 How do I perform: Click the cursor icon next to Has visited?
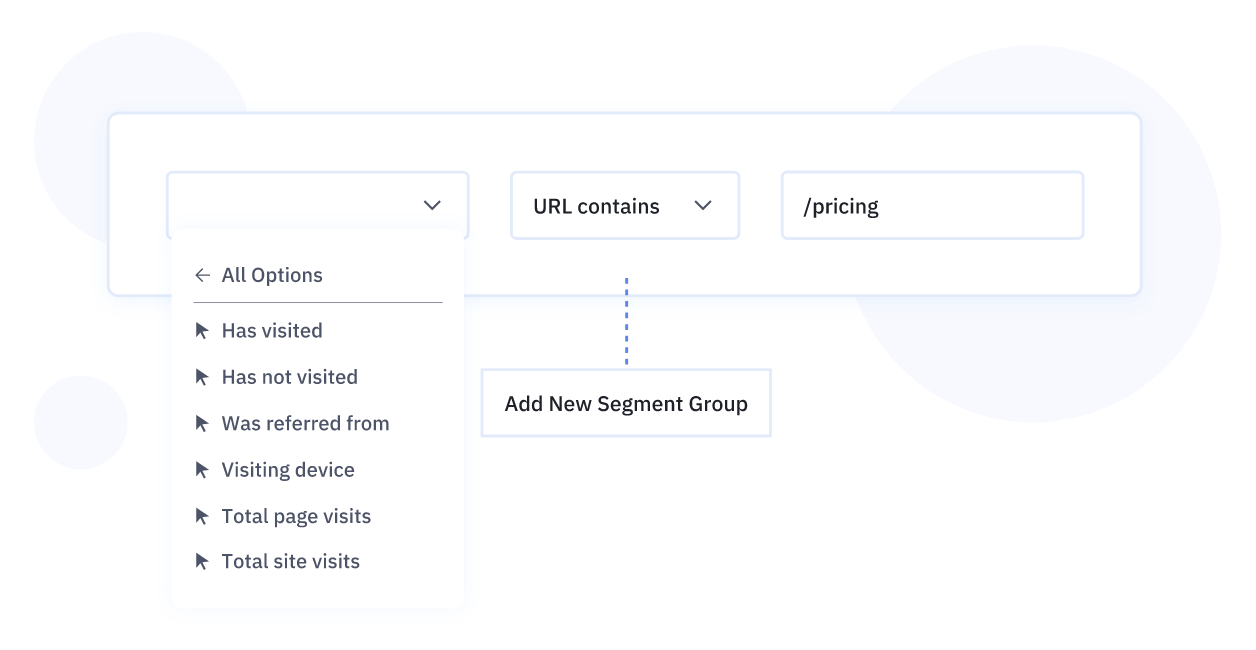pos(202,331)
